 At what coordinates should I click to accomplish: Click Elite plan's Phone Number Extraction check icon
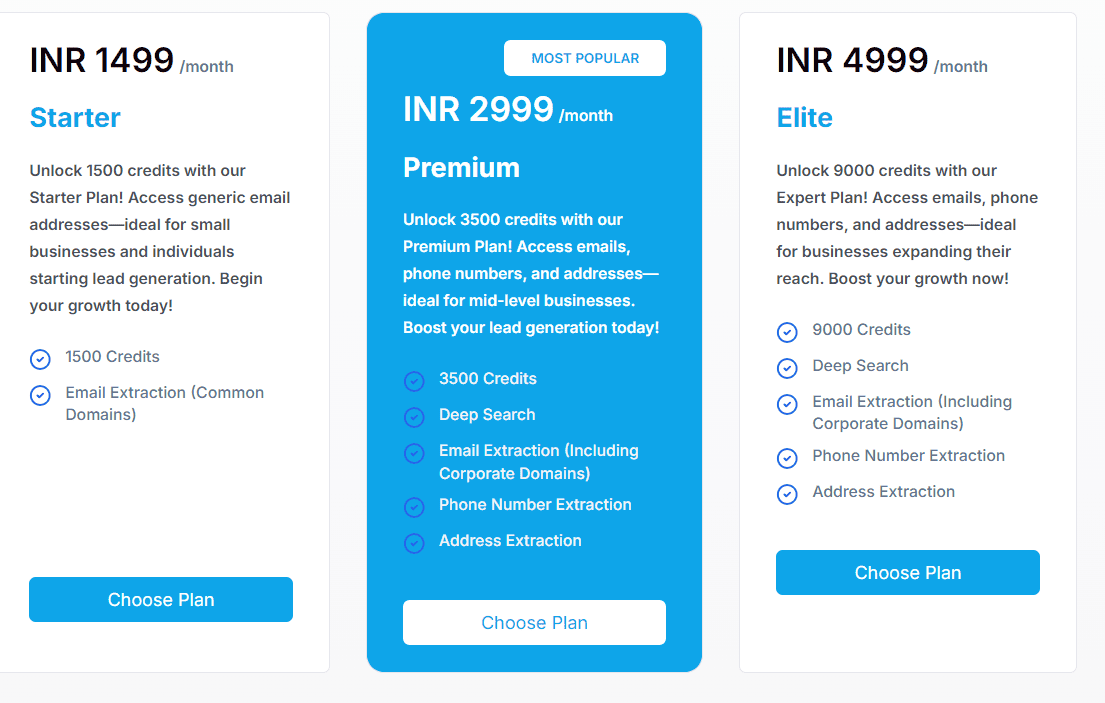click(787, 458)
